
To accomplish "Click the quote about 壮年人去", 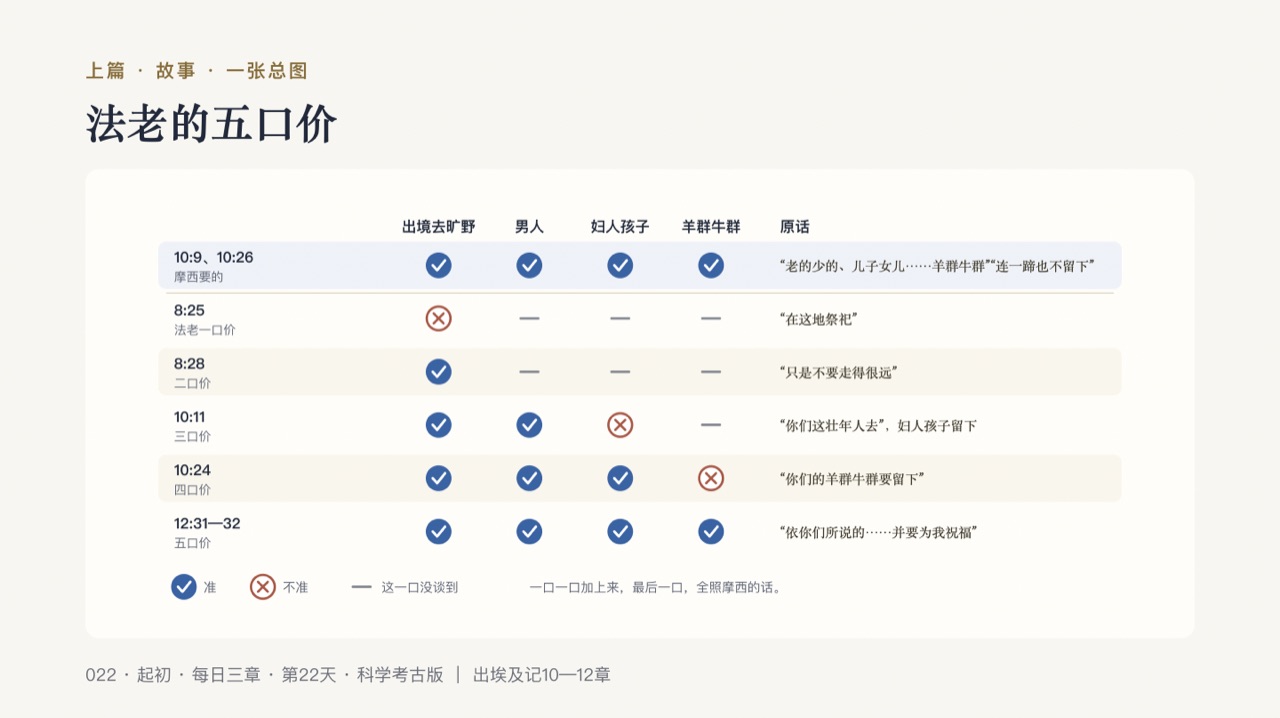I will pos(877,425).
